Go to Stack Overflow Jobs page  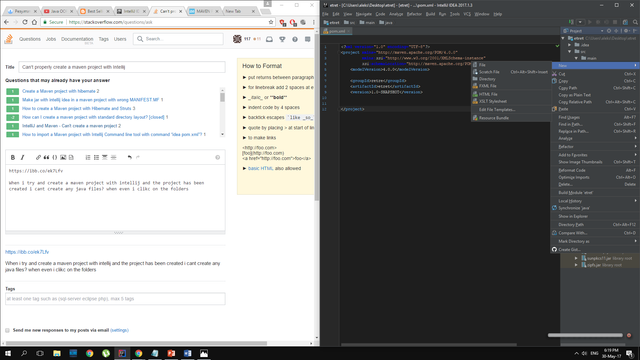[x=51, y=39]
